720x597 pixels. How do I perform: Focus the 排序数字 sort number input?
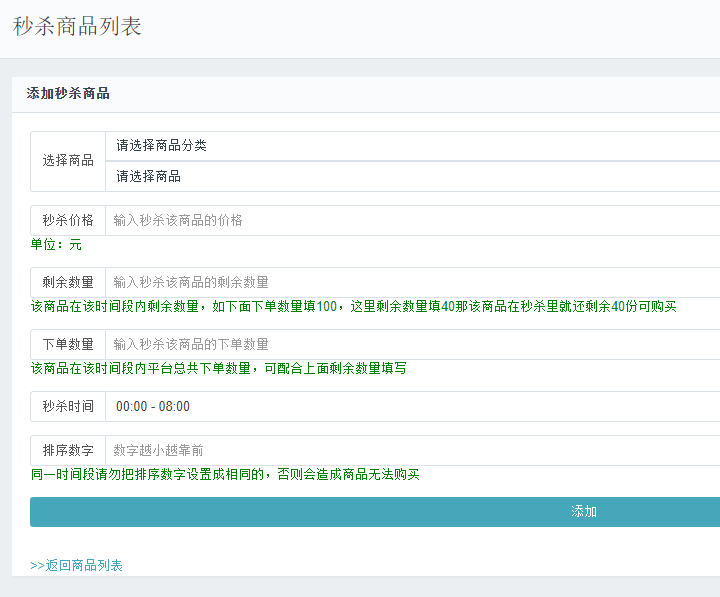coord(412,450)
